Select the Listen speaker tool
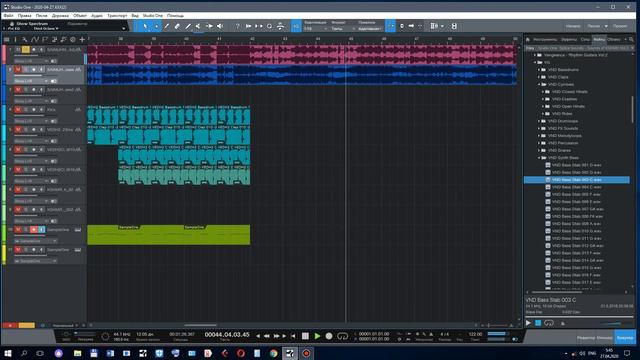 pos(220,26)
